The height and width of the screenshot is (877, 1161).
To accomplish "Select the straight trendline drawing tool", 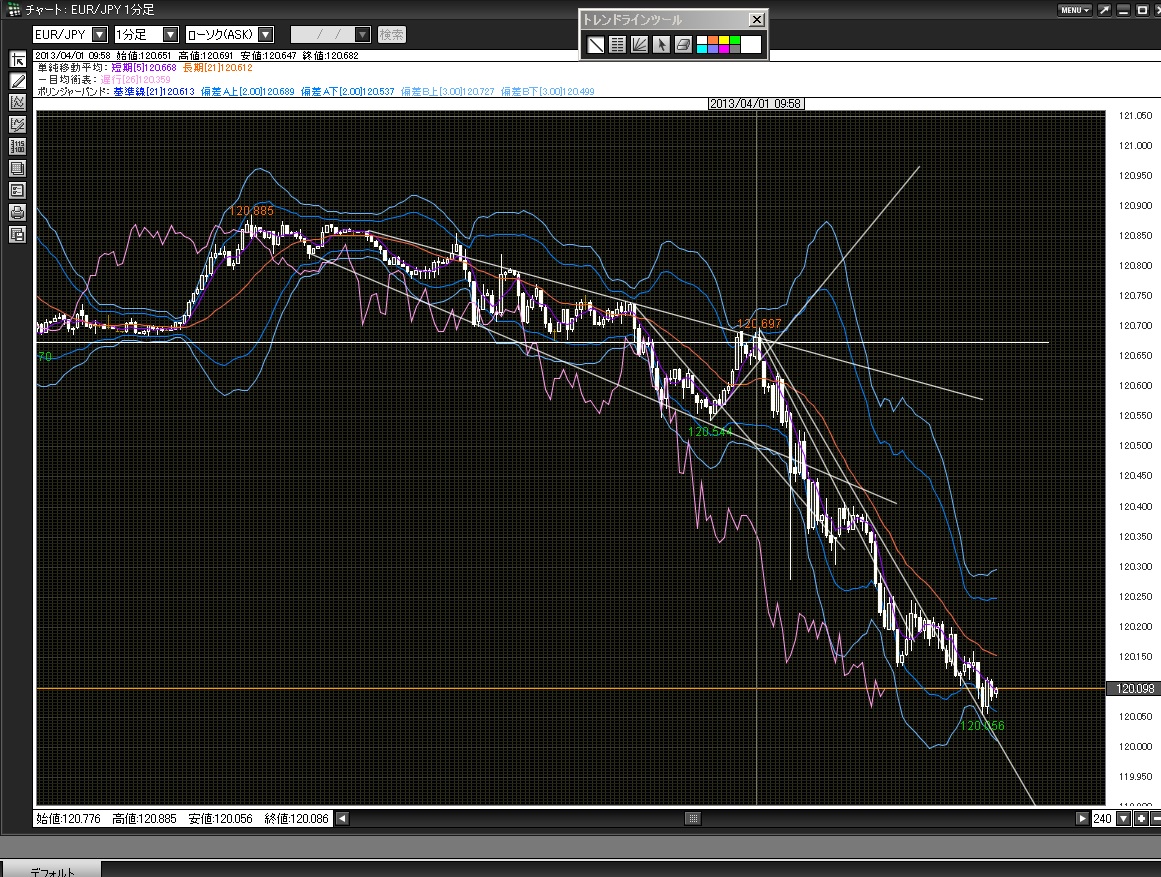I will (x=595, y=44).
